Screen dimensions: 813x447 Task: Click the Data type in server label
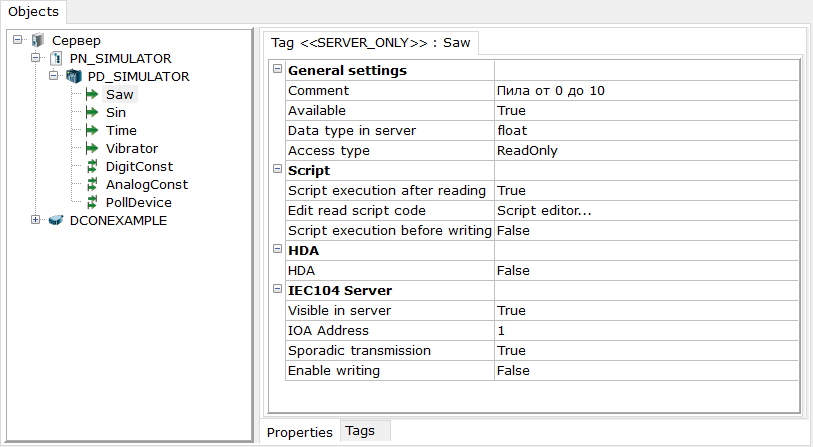pos(352,131)
